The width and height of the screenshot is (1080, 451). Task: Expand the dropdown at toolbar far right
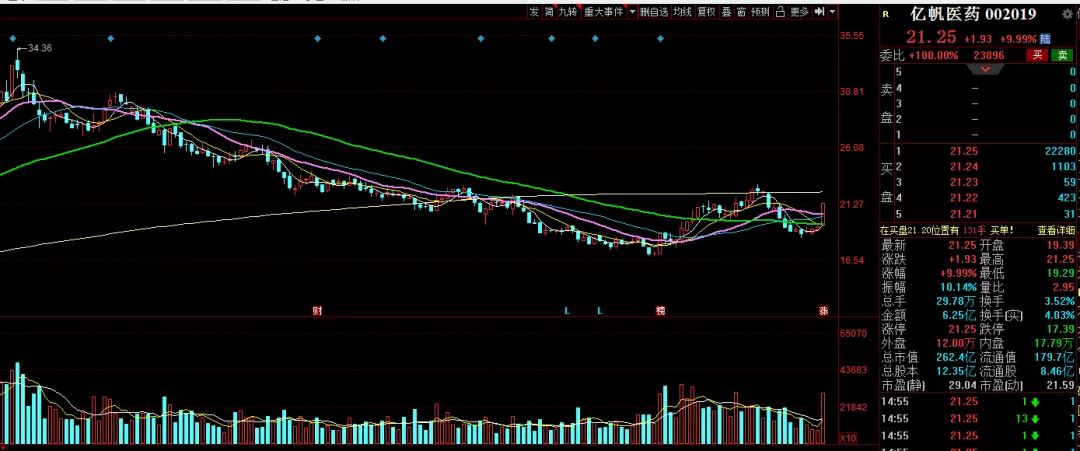832,12
